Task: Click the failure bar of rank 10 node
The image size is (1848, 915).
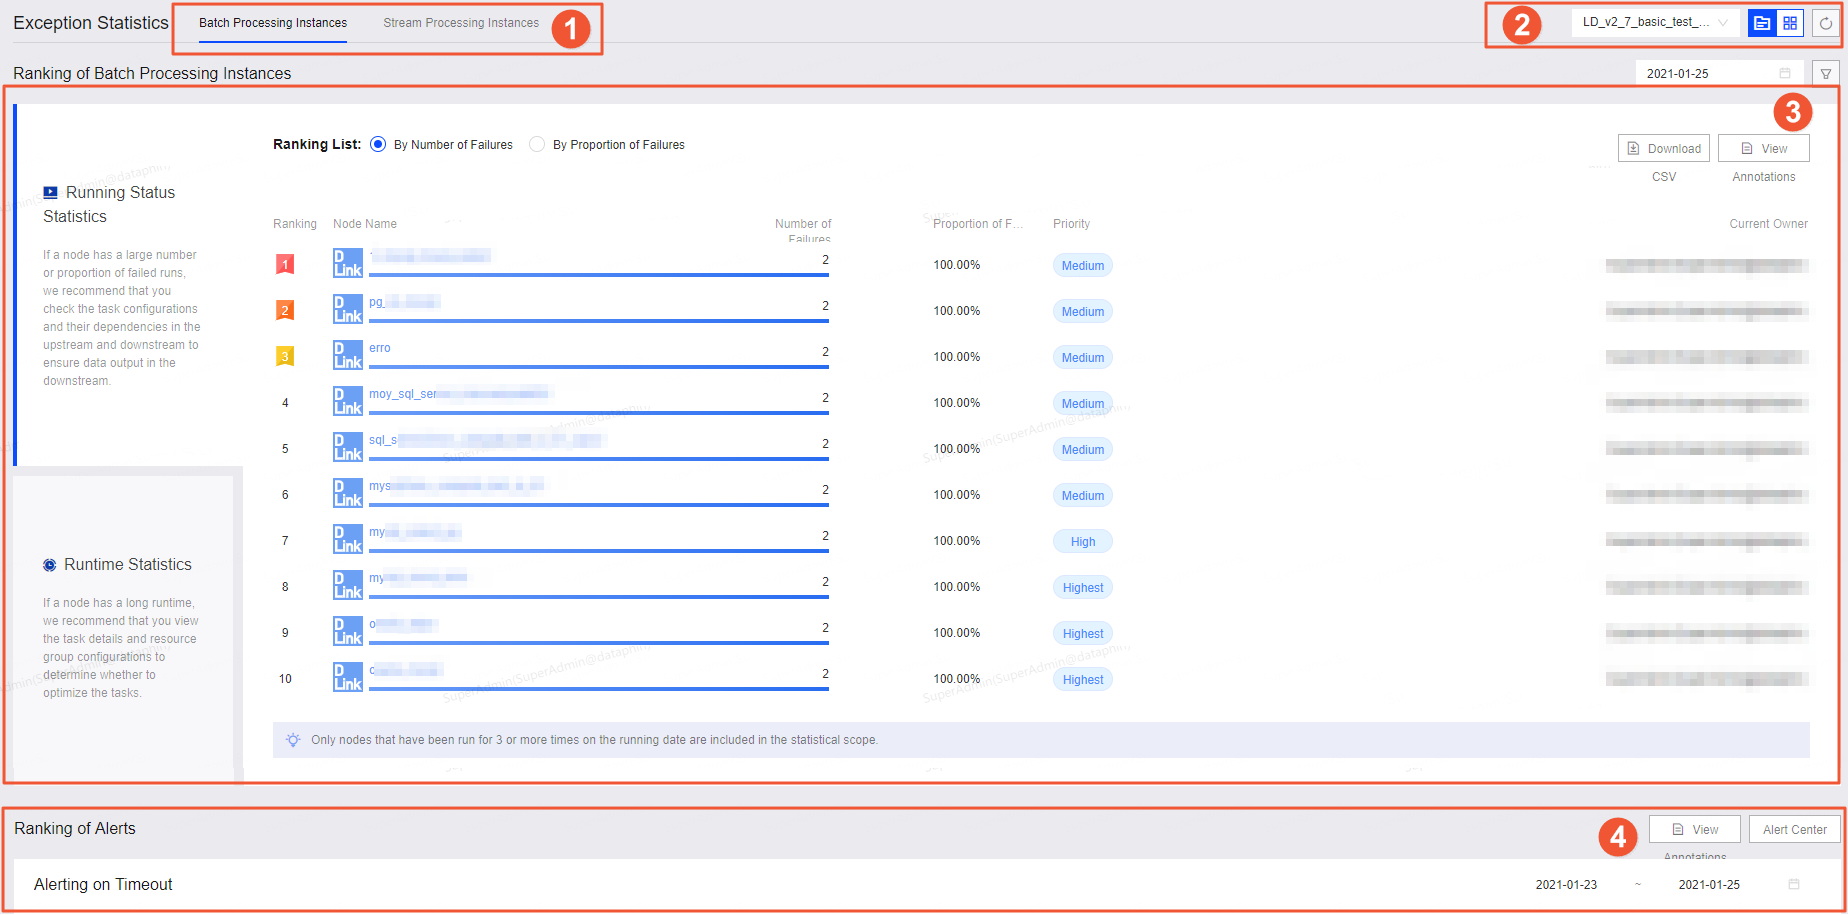Action: click(x=599, y=689)
